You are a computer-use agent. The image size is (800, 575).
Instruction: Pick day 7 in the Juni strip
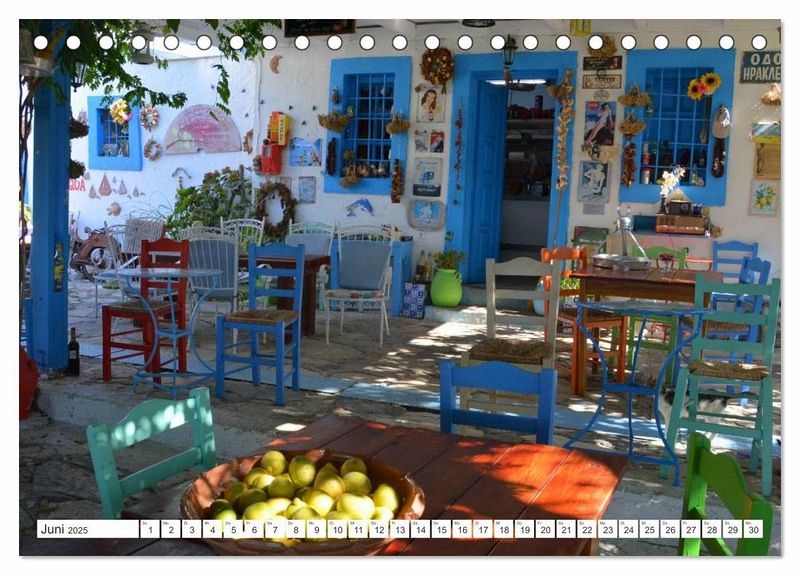pyautogui.click(x=274, y=529)
